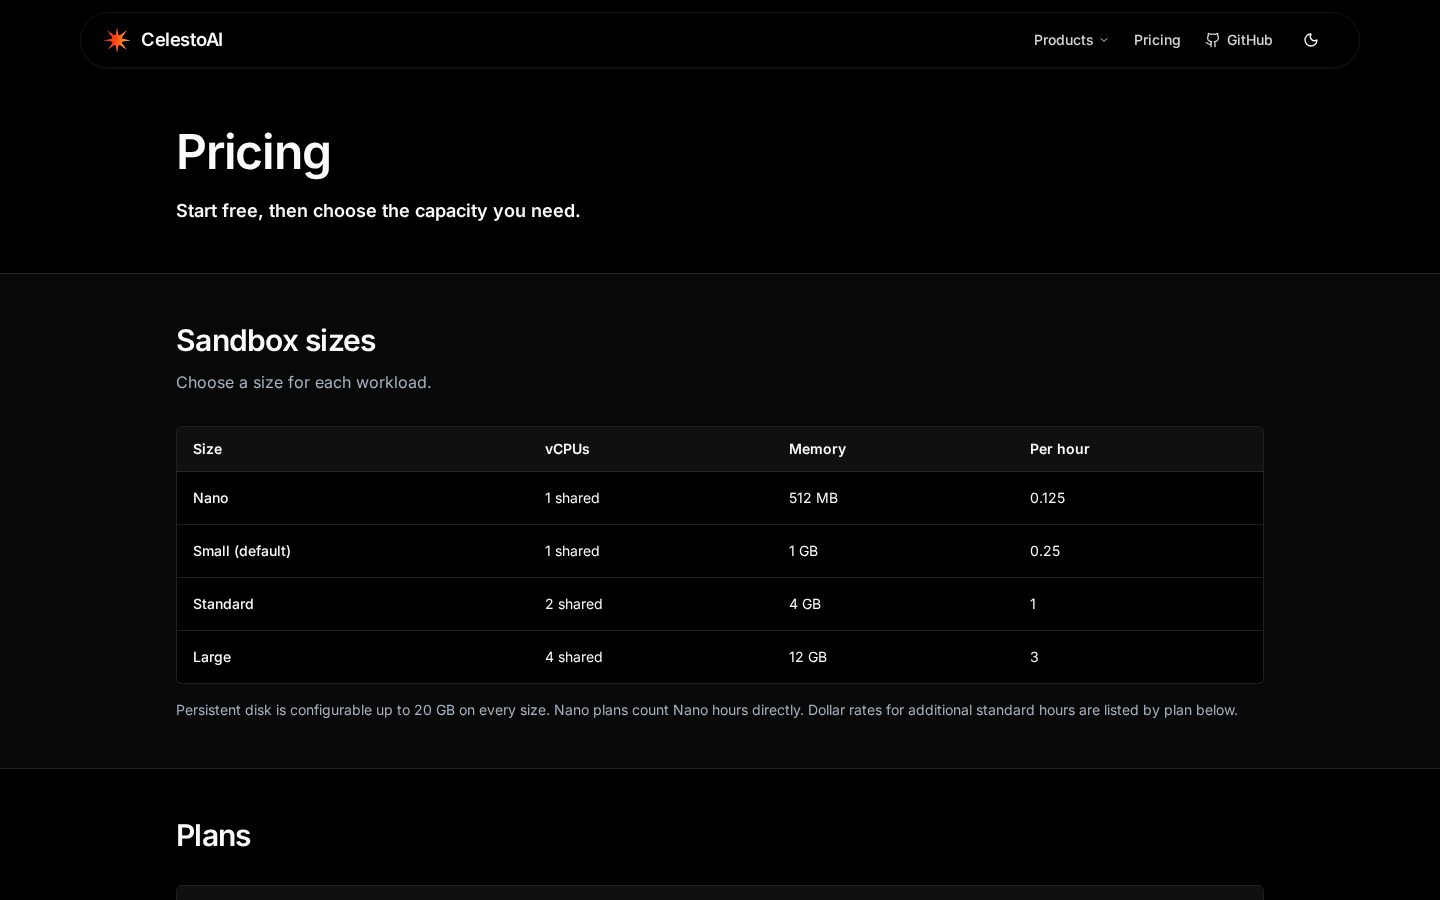Click the CelestoAI starburst logo icon
The width and height of the screenshot is (1440, 900).
117,40
